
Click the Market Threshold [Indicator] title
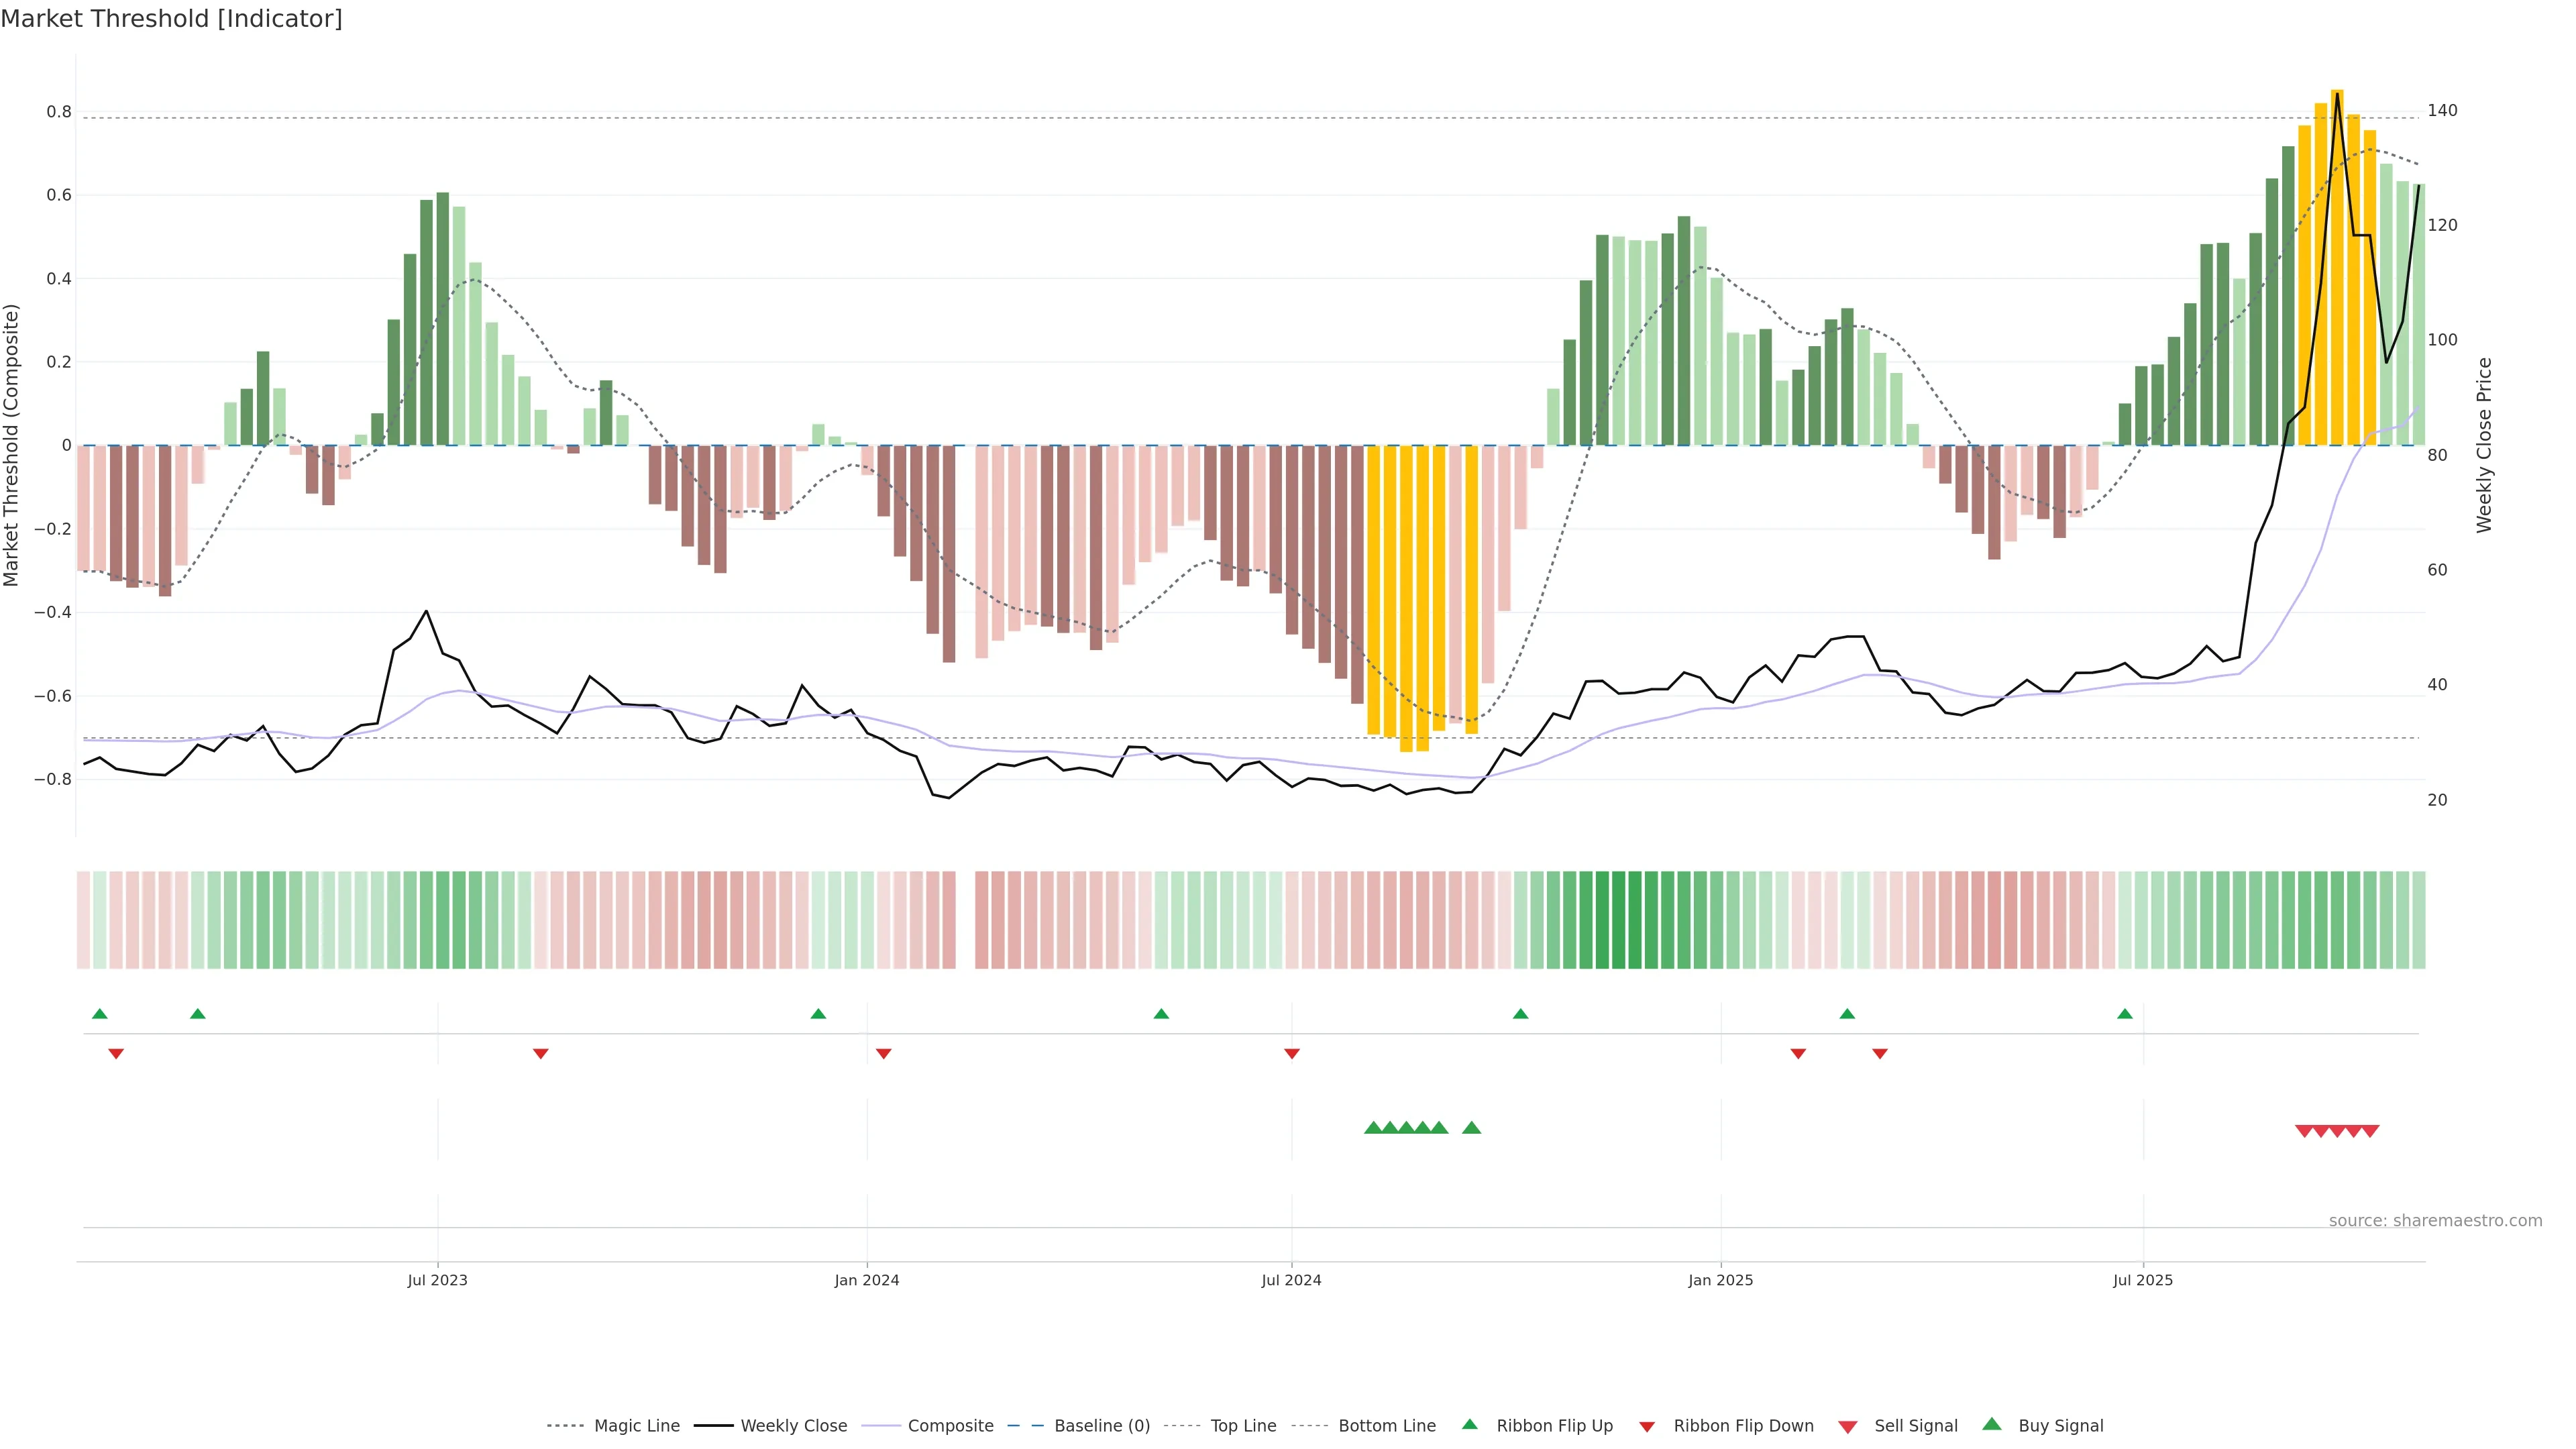click(x=171, y=19)
